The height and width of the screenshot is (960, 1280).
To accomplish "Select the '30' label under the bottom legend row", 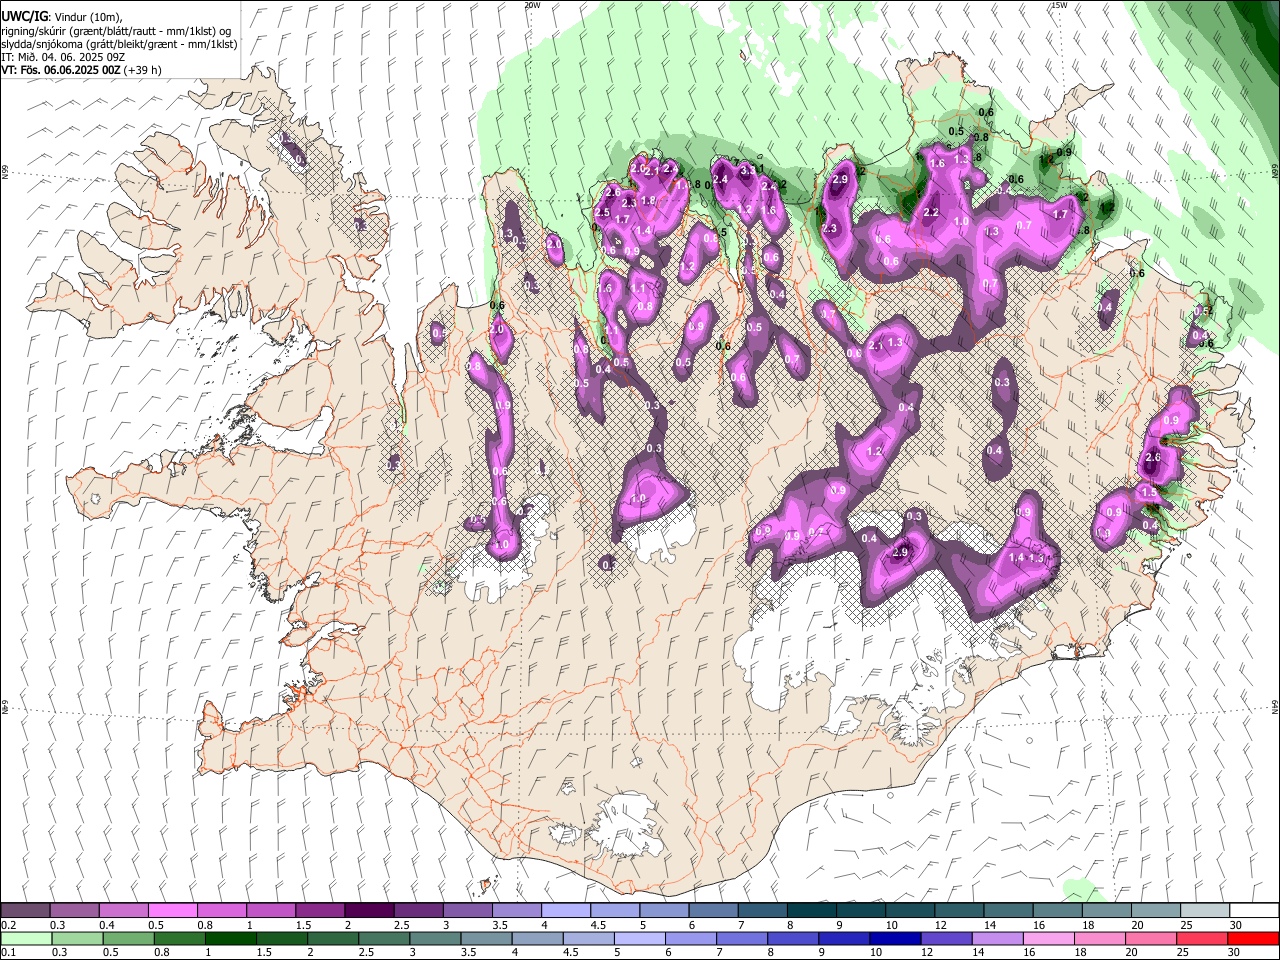I will [x=1236, y=952].
